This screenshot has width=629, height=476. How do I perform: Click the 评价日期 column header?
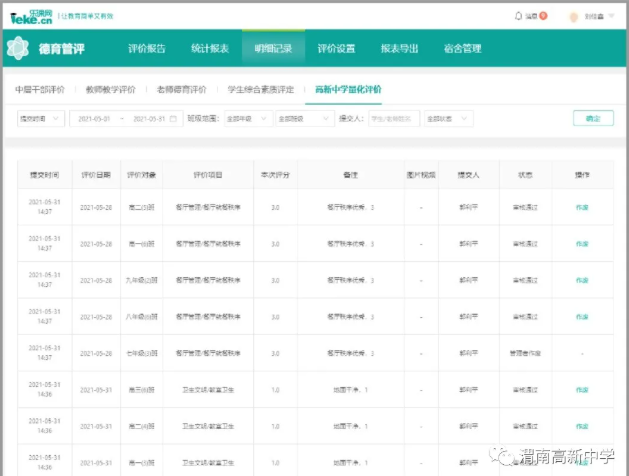point(96,175)
